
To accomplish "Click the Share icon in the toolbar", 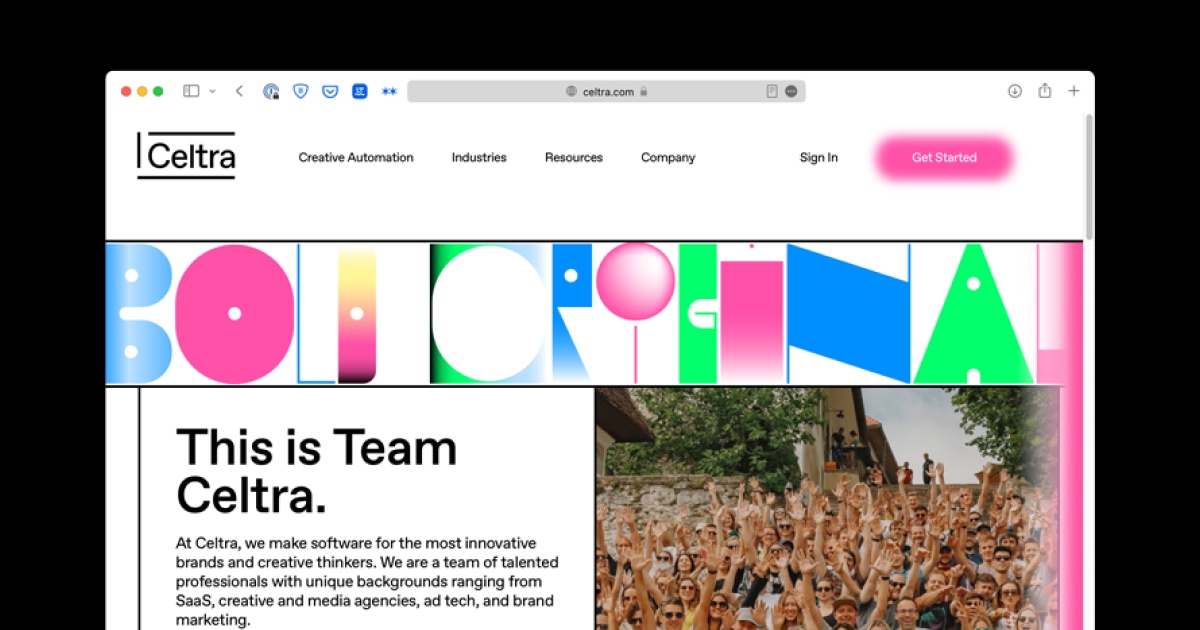I will (x=1044, y=91).
